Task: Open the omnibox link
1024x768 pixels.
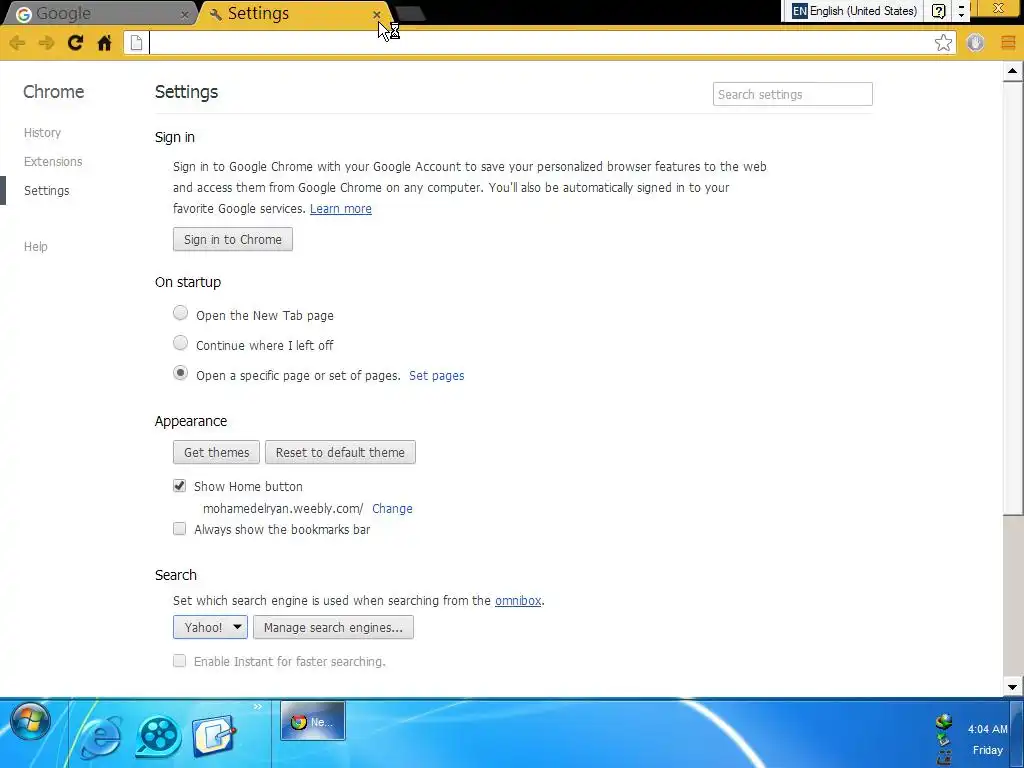Action: point(518,600)
